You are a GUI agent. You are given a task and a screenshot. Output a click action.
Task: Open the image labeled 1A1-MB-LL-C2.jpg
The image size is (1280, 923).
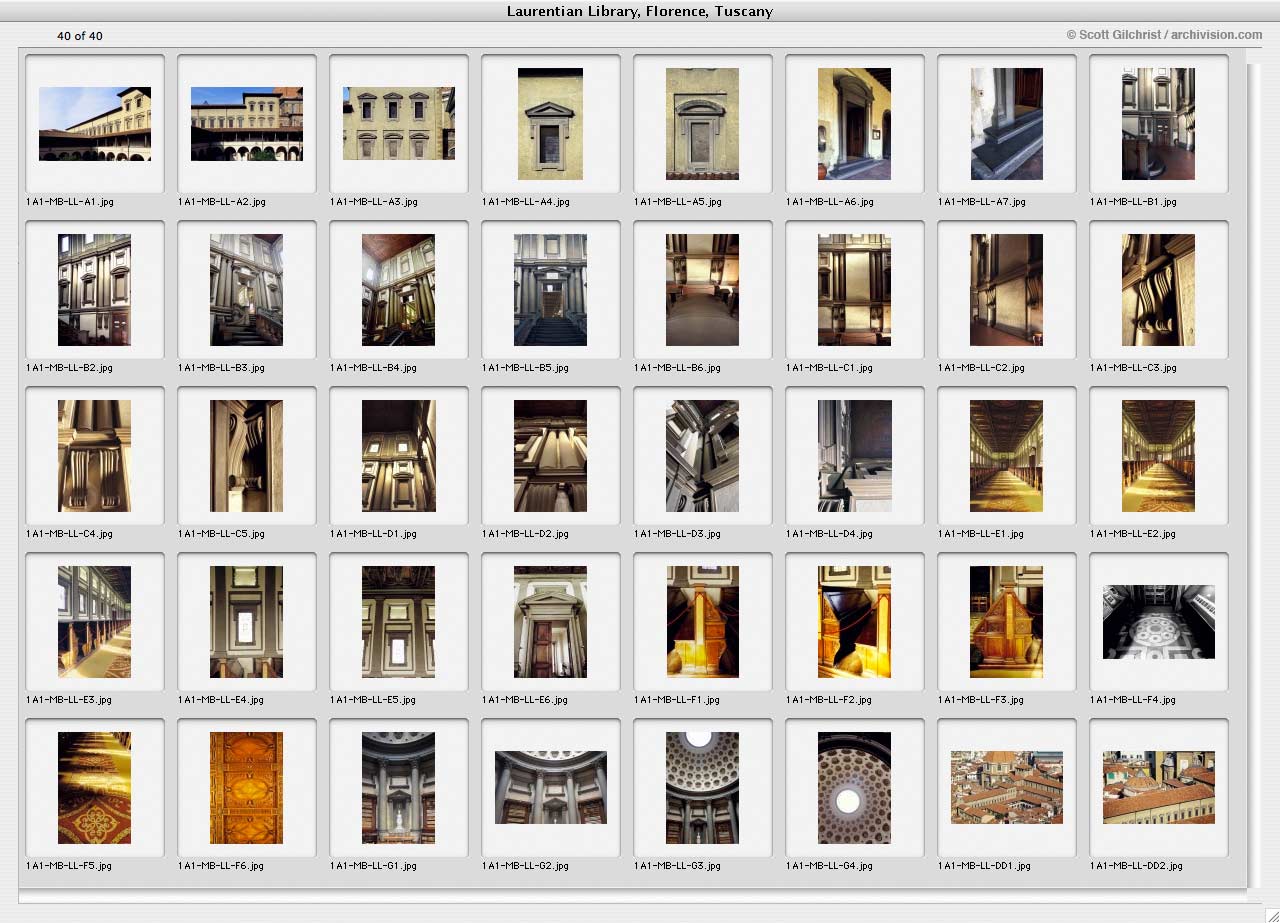pos(1007,290)
